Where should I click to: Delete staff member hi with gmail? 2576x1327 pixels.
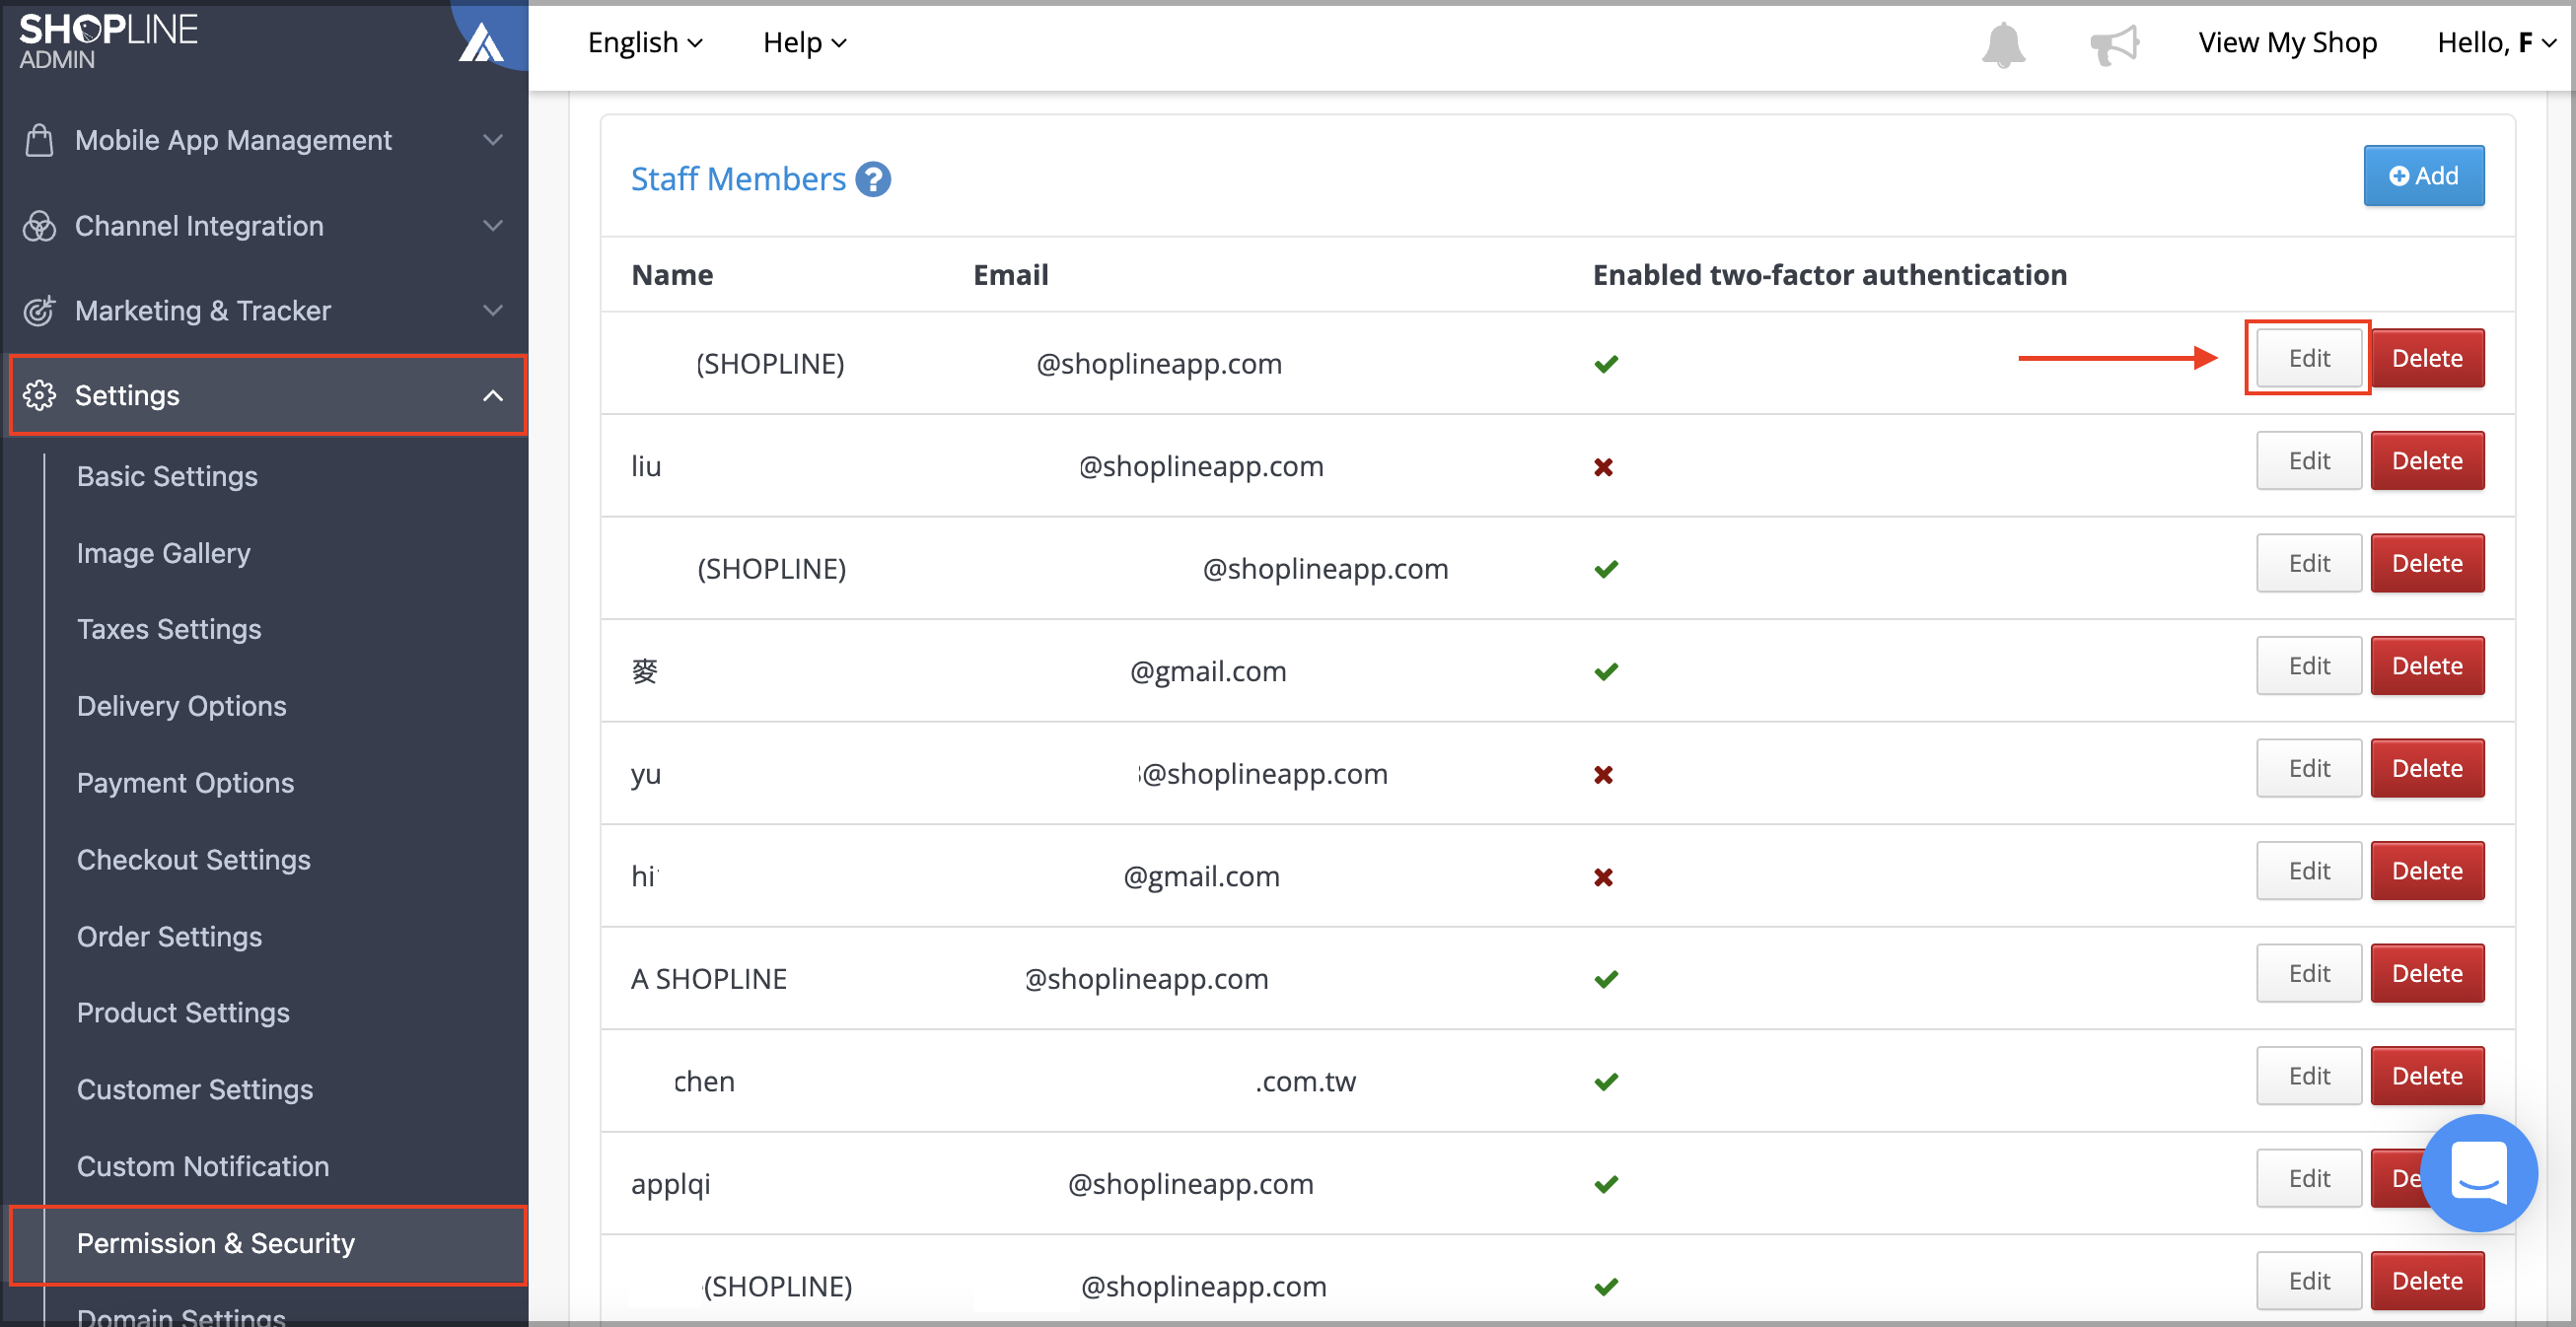(2427, 871)
